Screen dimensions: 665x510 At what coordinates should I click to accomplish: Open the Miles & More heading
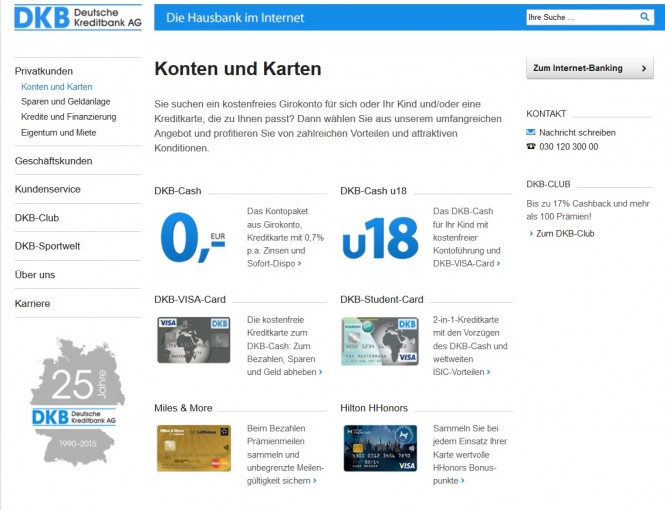(x=183, y=408)
